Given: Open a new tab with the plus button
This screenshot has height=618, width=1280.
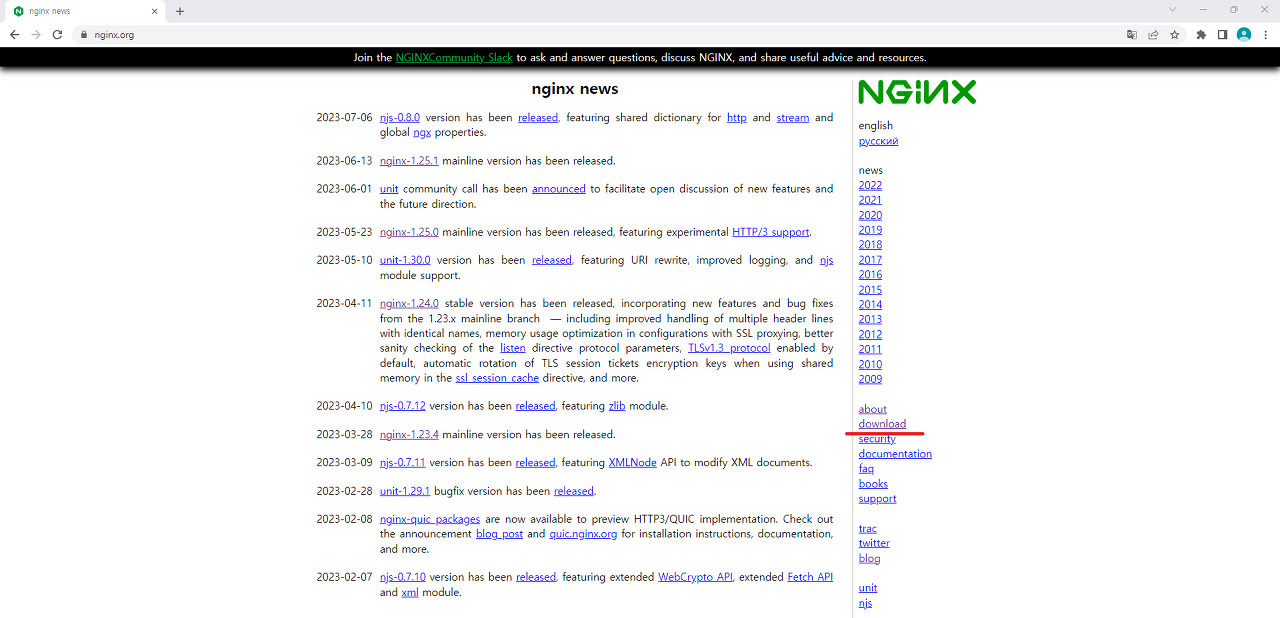Looking at the screenshot, I should tap(178, 11).
